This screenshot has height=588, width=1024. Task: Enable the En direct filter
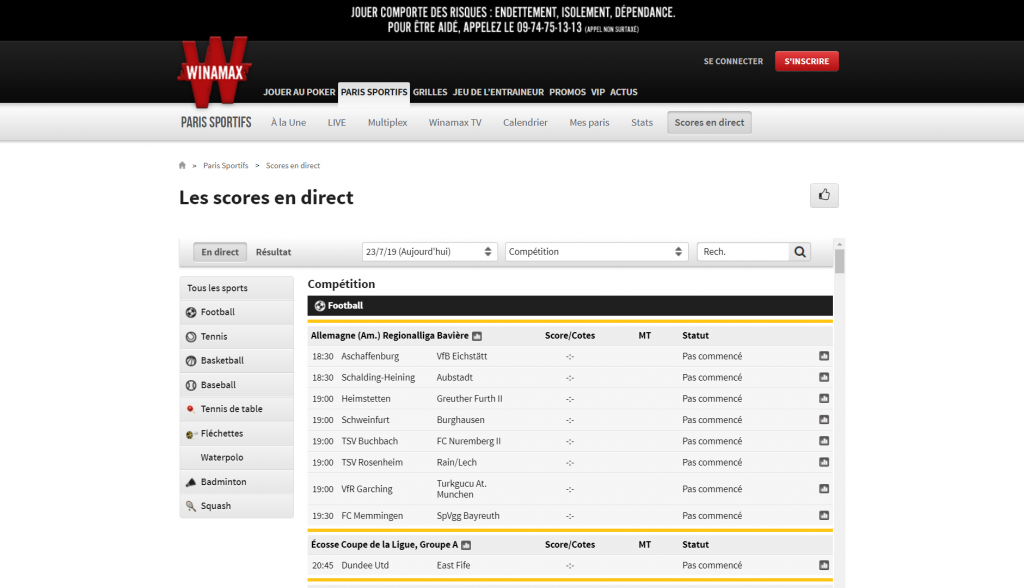tap(219, 251)
